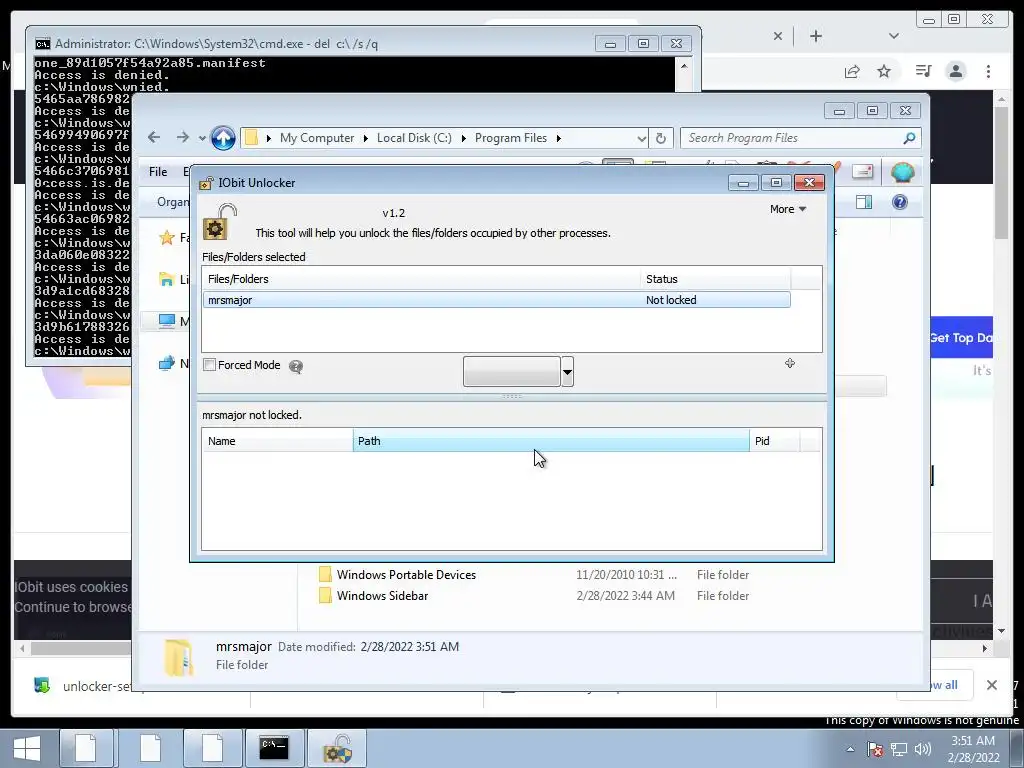This screenshot has width=1024, height=768.
Task: Click the unlocker-setup download item
Action: [x=84, y=686]
